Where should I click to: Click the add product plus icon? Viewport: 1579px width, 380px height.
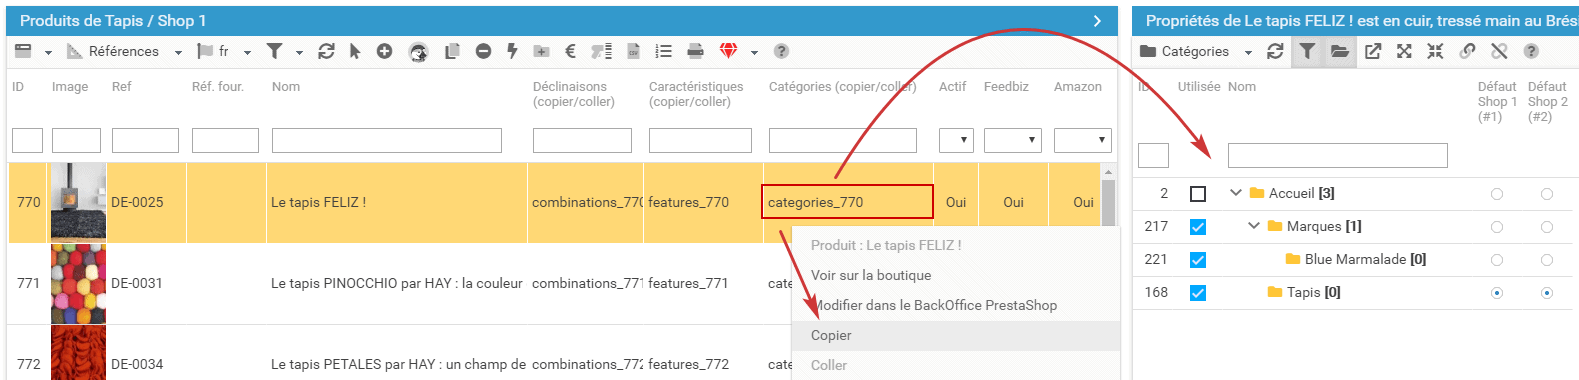click(384, 51)
